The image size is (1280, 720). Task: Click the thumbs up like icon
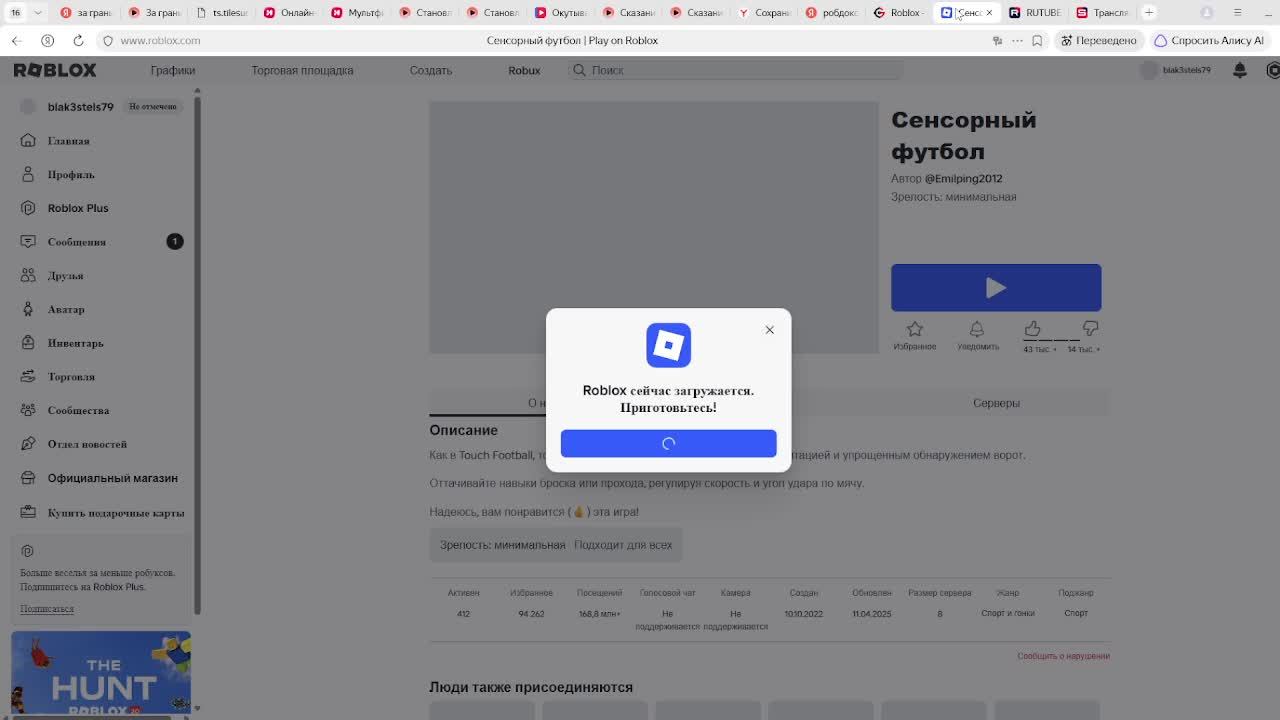pos(1032,328)
